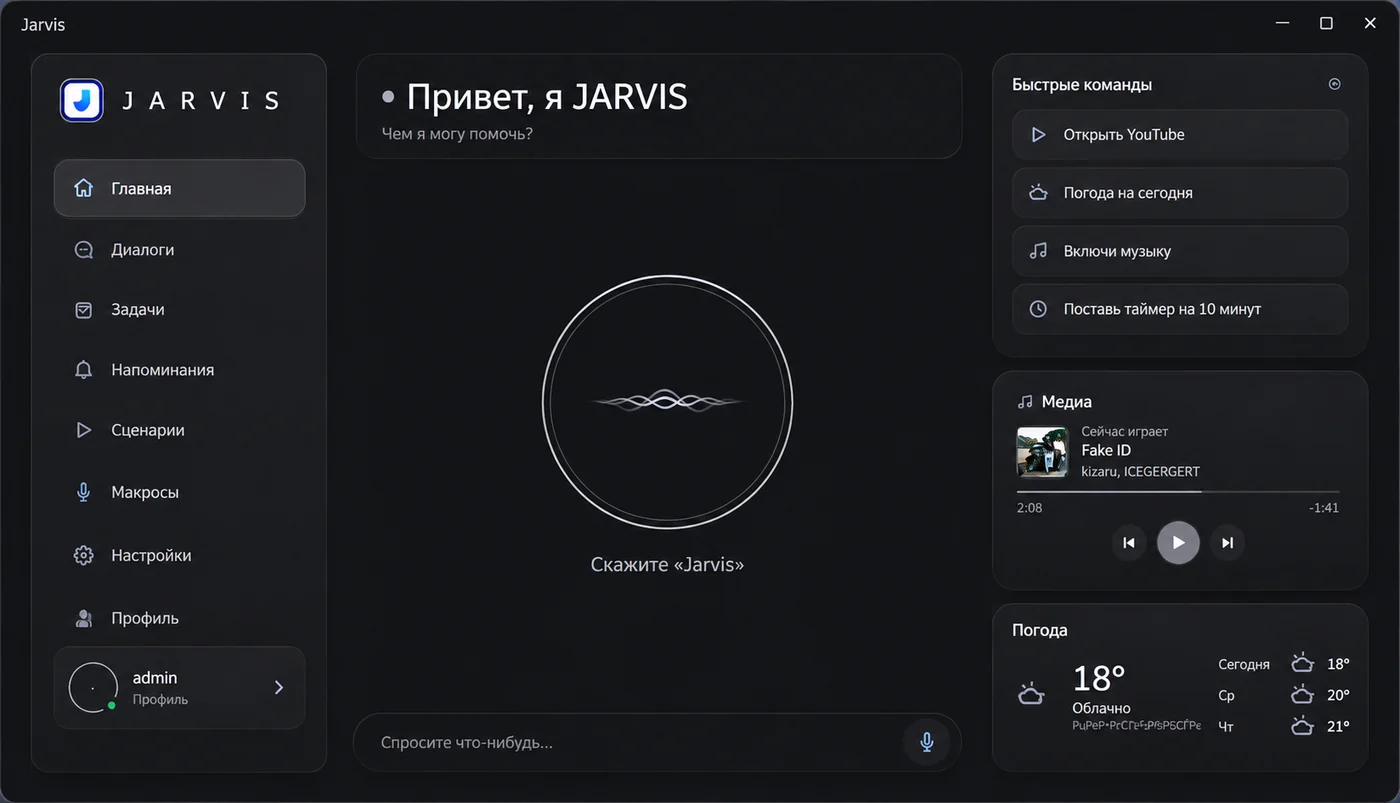The image size is (1400, 803).
Task: Click the Настройки gear icon
Action: 84,555
